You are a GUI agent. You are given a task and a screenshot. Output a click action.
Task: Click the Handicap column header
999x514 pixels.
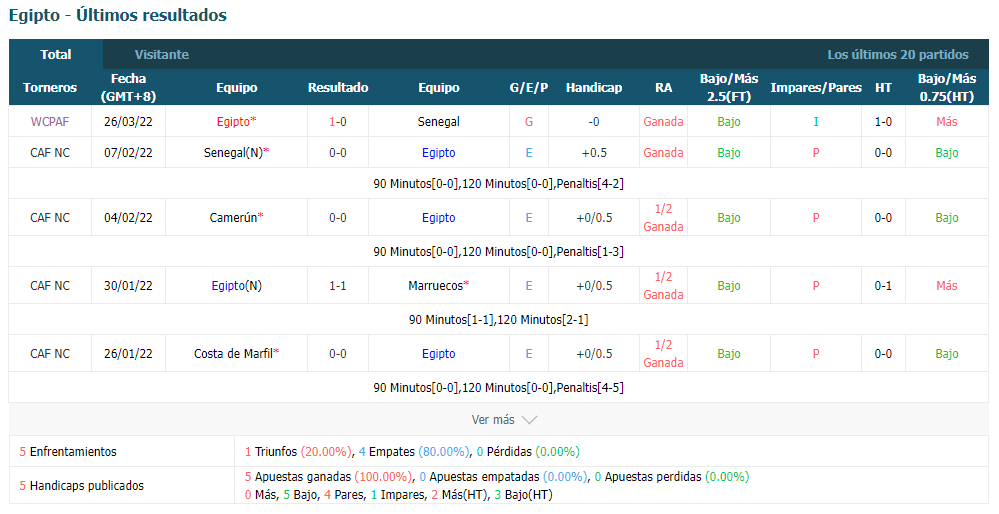point(594,87)
